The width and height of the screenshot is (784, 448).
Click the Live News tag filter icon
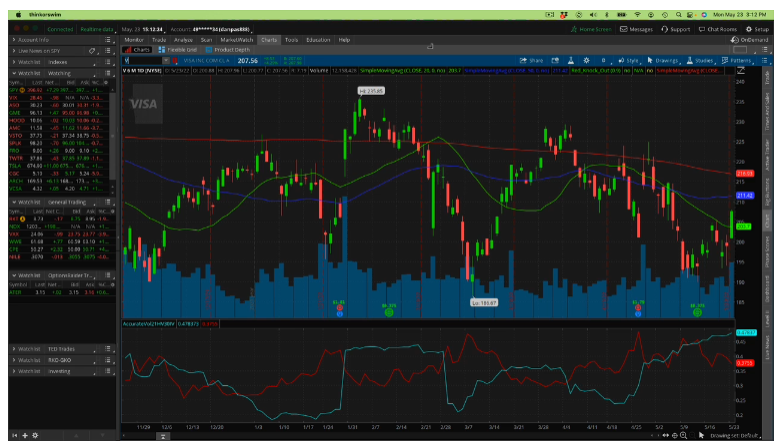click(92, 51)
